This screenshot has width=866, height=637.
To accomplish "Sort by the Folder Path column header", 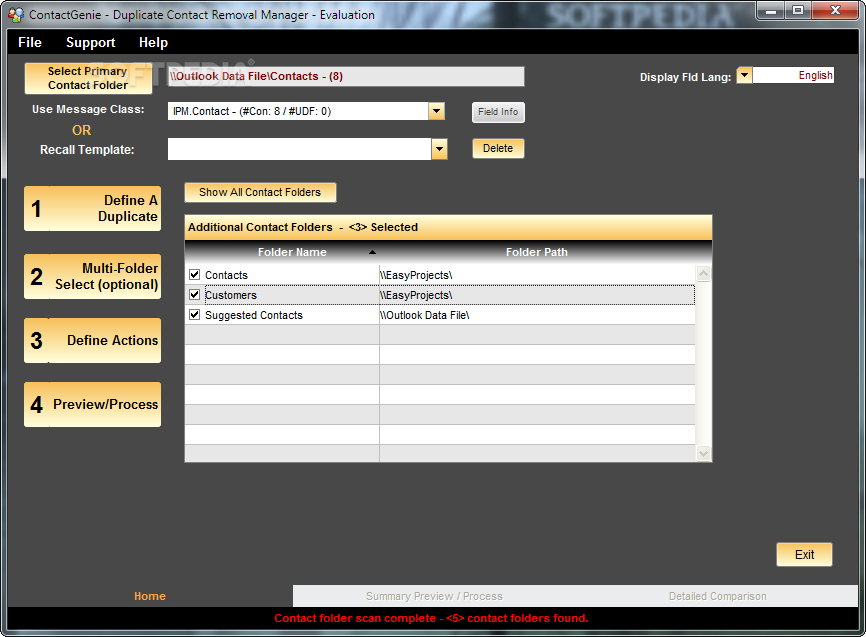I will tap(537, 252).
